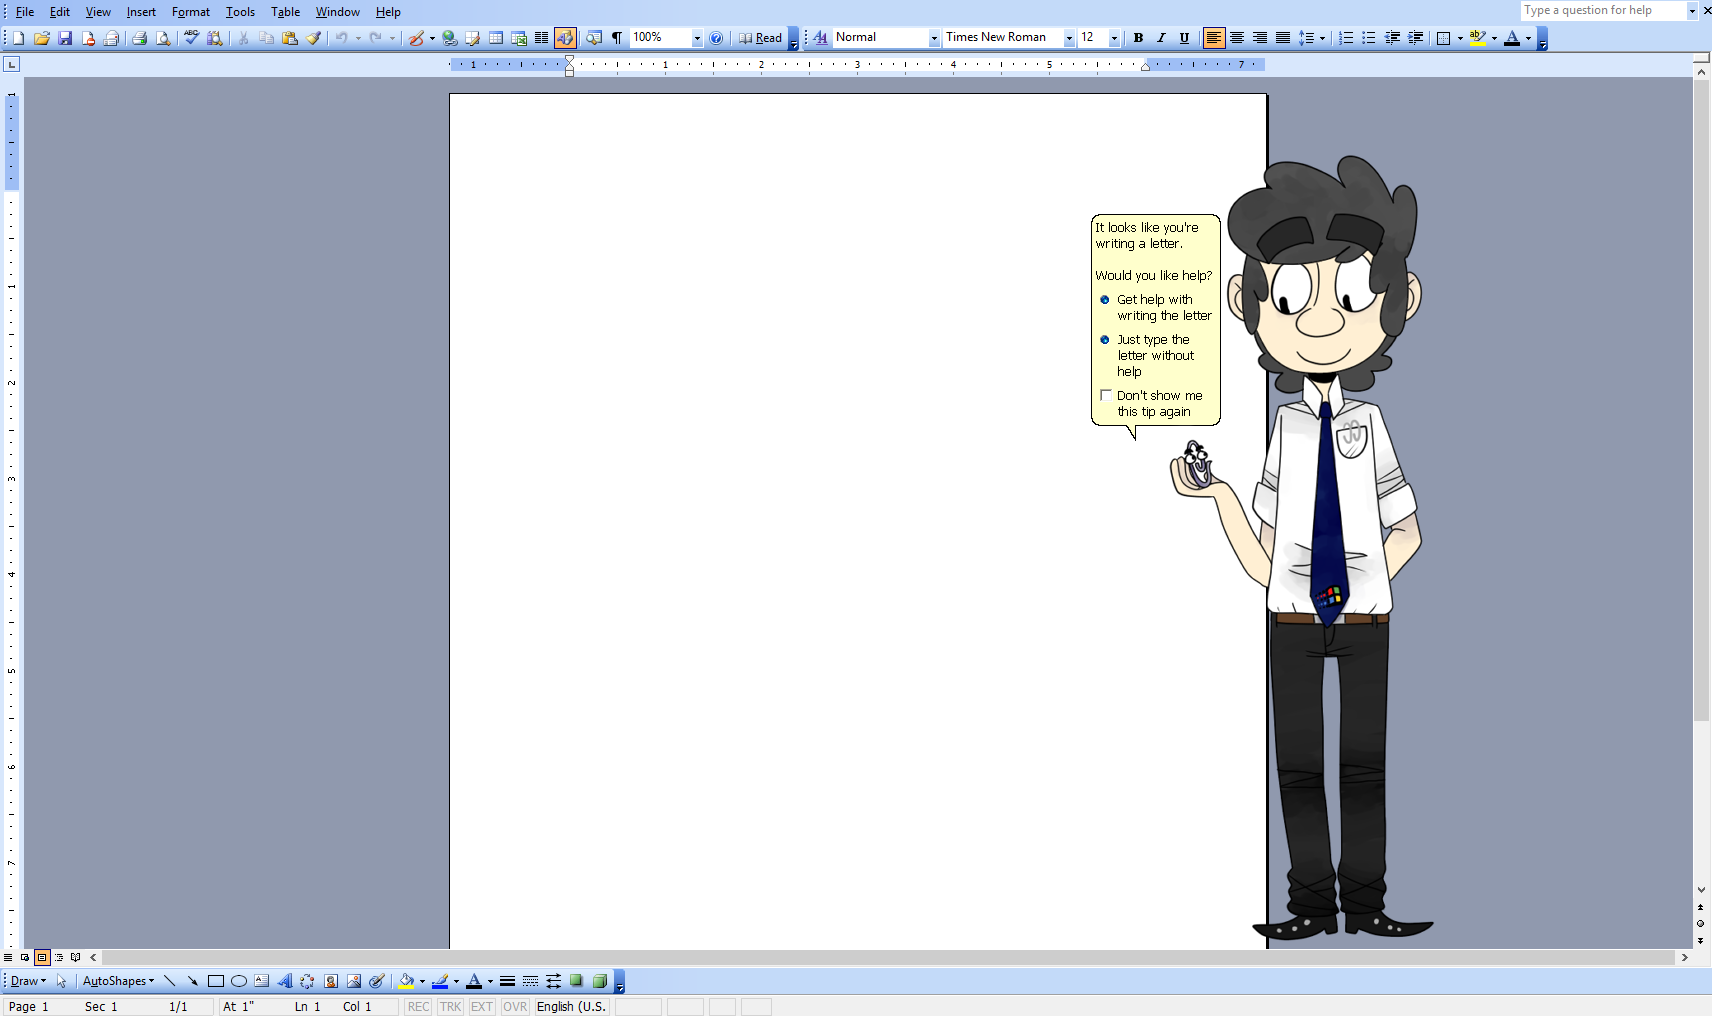Image resolution: width=1712 pixels, height=1017 pixels.
Task: Open the Zoom 100% dropdown
Action: pyautogui.click(x=697, y=38)
